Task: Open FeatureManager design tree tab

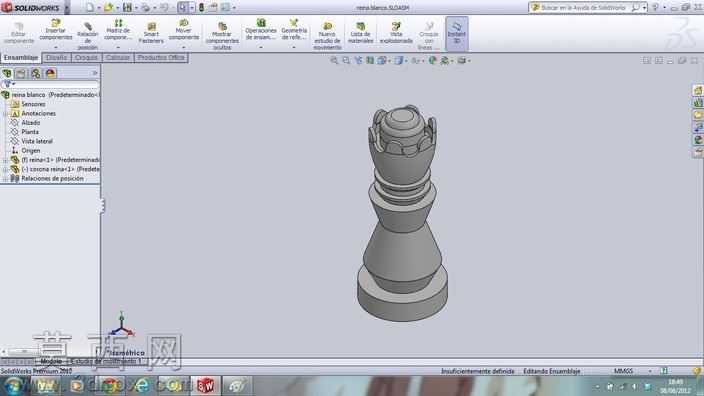Action: (7, 73)
